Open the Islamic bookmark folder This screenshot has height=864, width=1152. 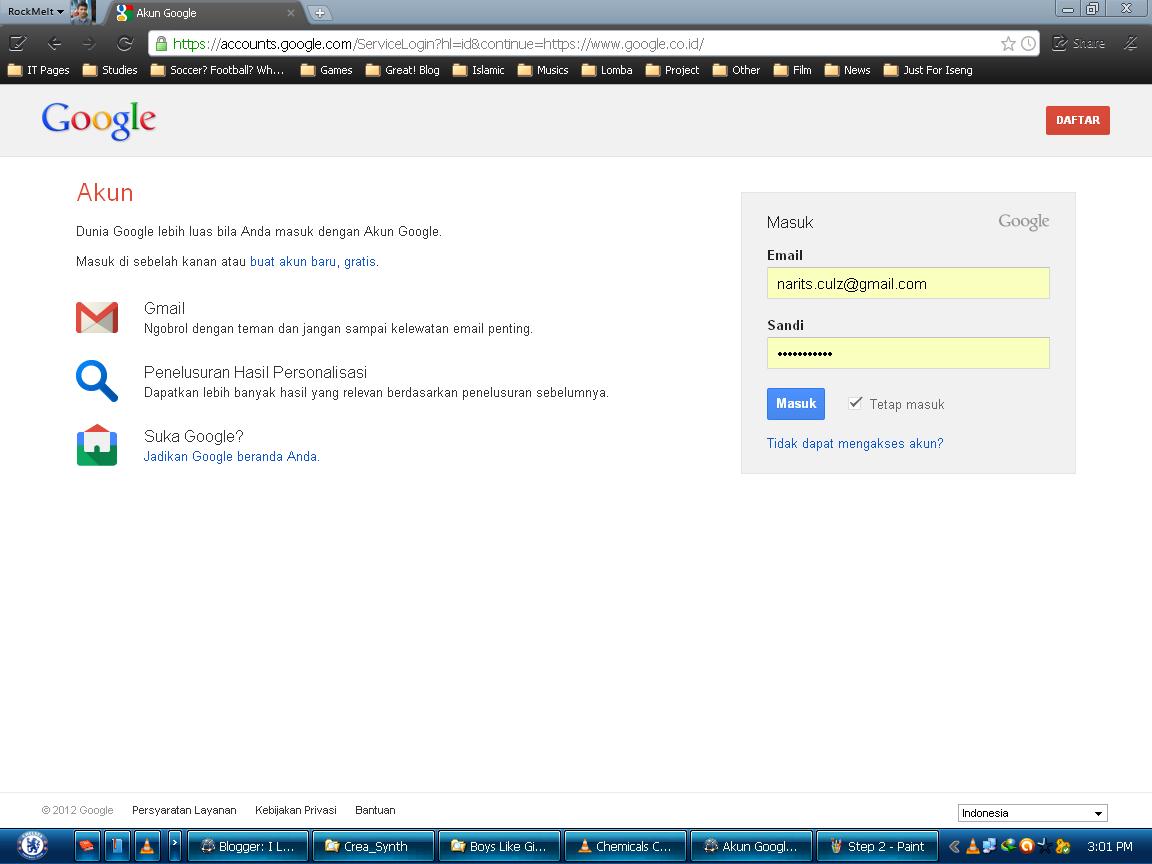[478, 70]
